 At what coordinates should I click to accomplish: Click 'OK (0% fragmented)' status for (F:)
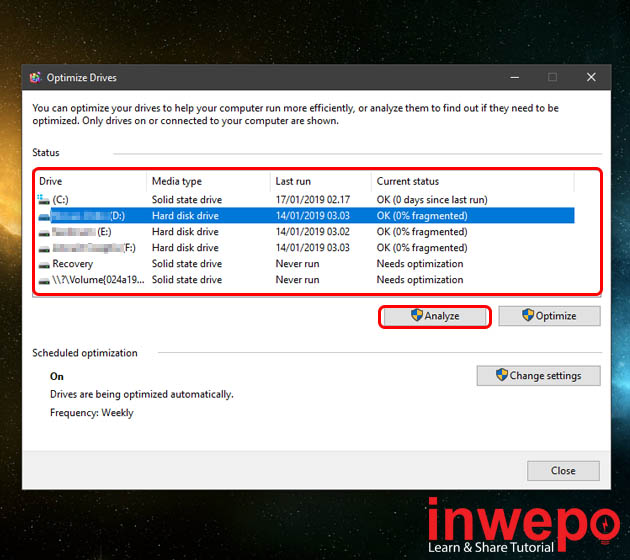tap(422, 248)
